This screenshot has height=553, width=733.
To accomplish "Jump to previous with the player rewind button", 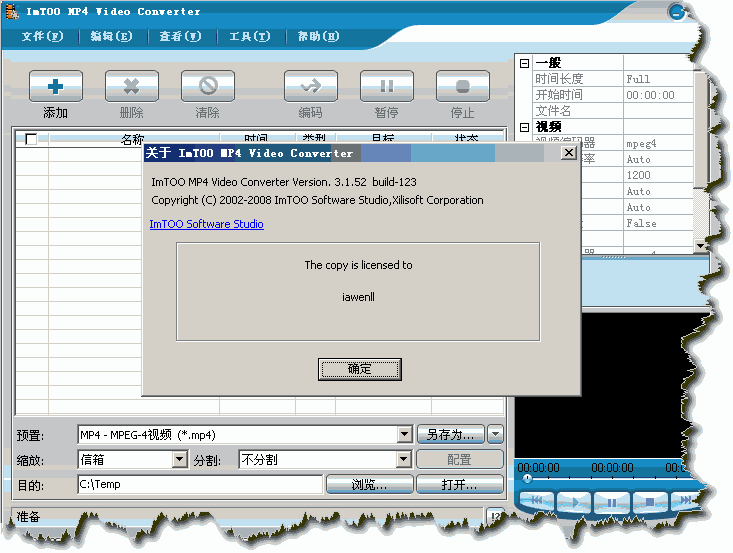I will point(536,501).
